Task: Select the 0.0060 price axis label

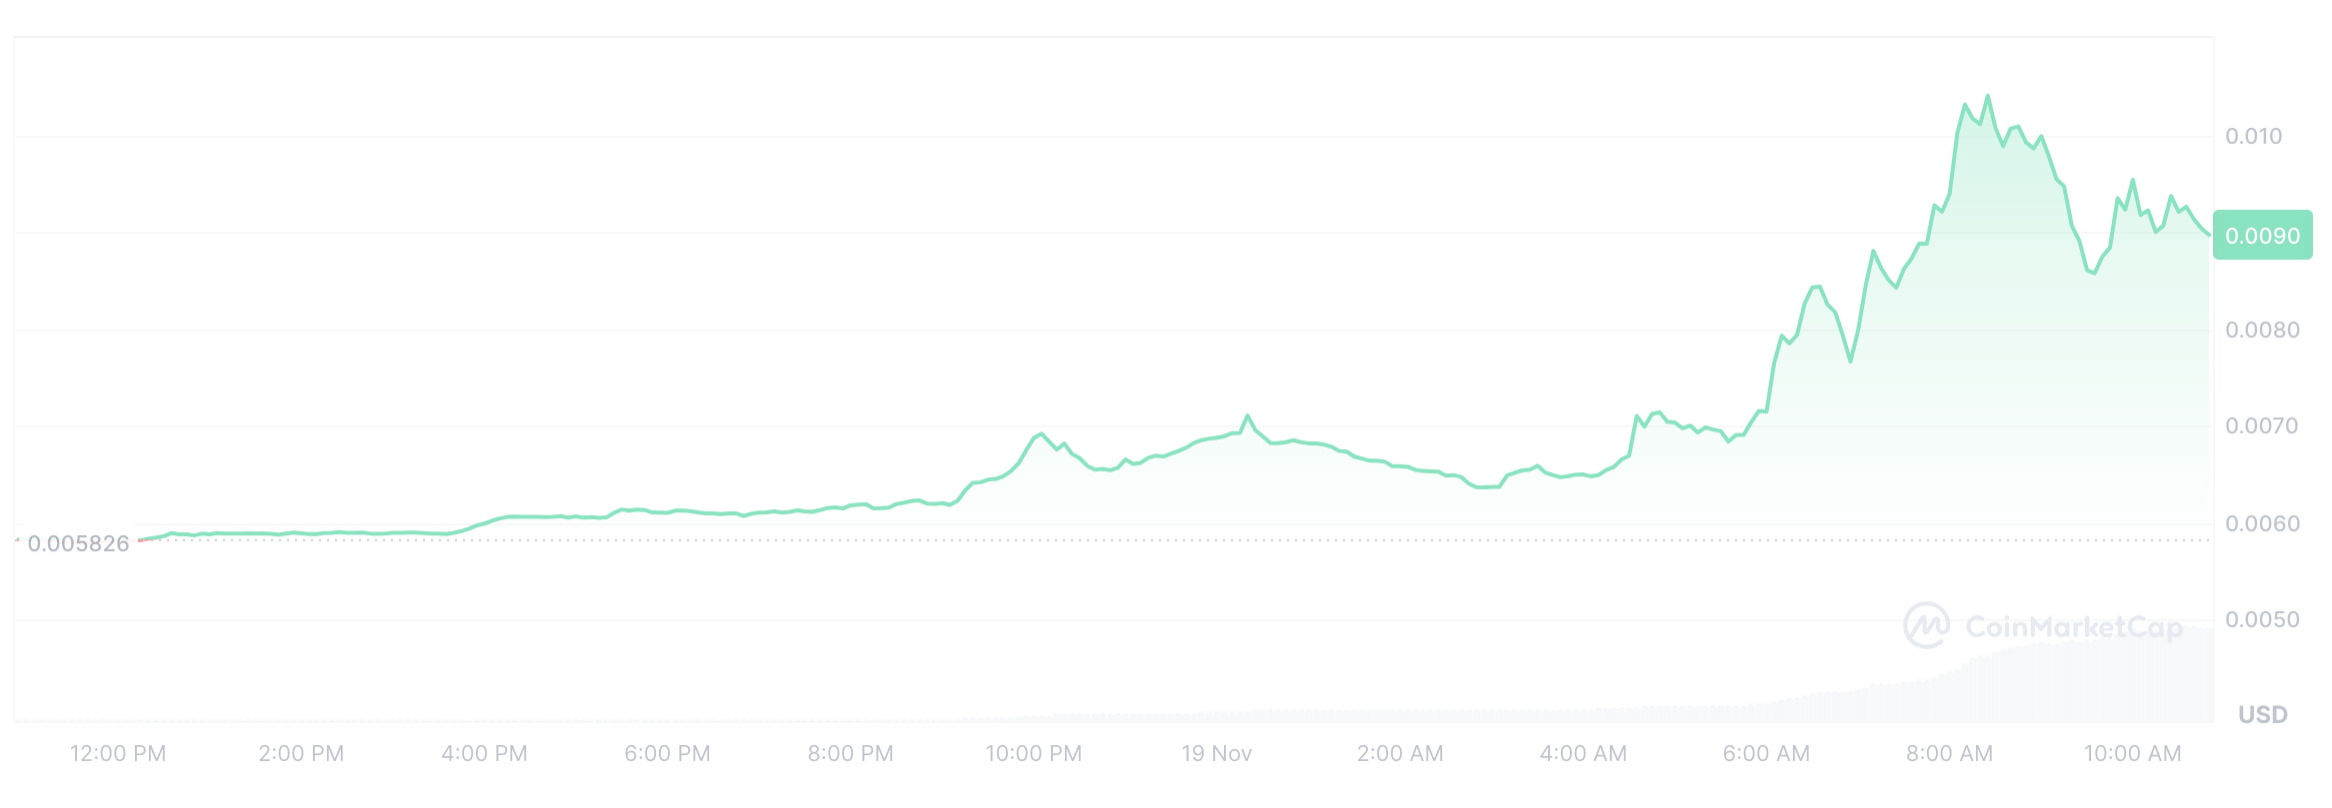Action: click(x=2262, y=523)
